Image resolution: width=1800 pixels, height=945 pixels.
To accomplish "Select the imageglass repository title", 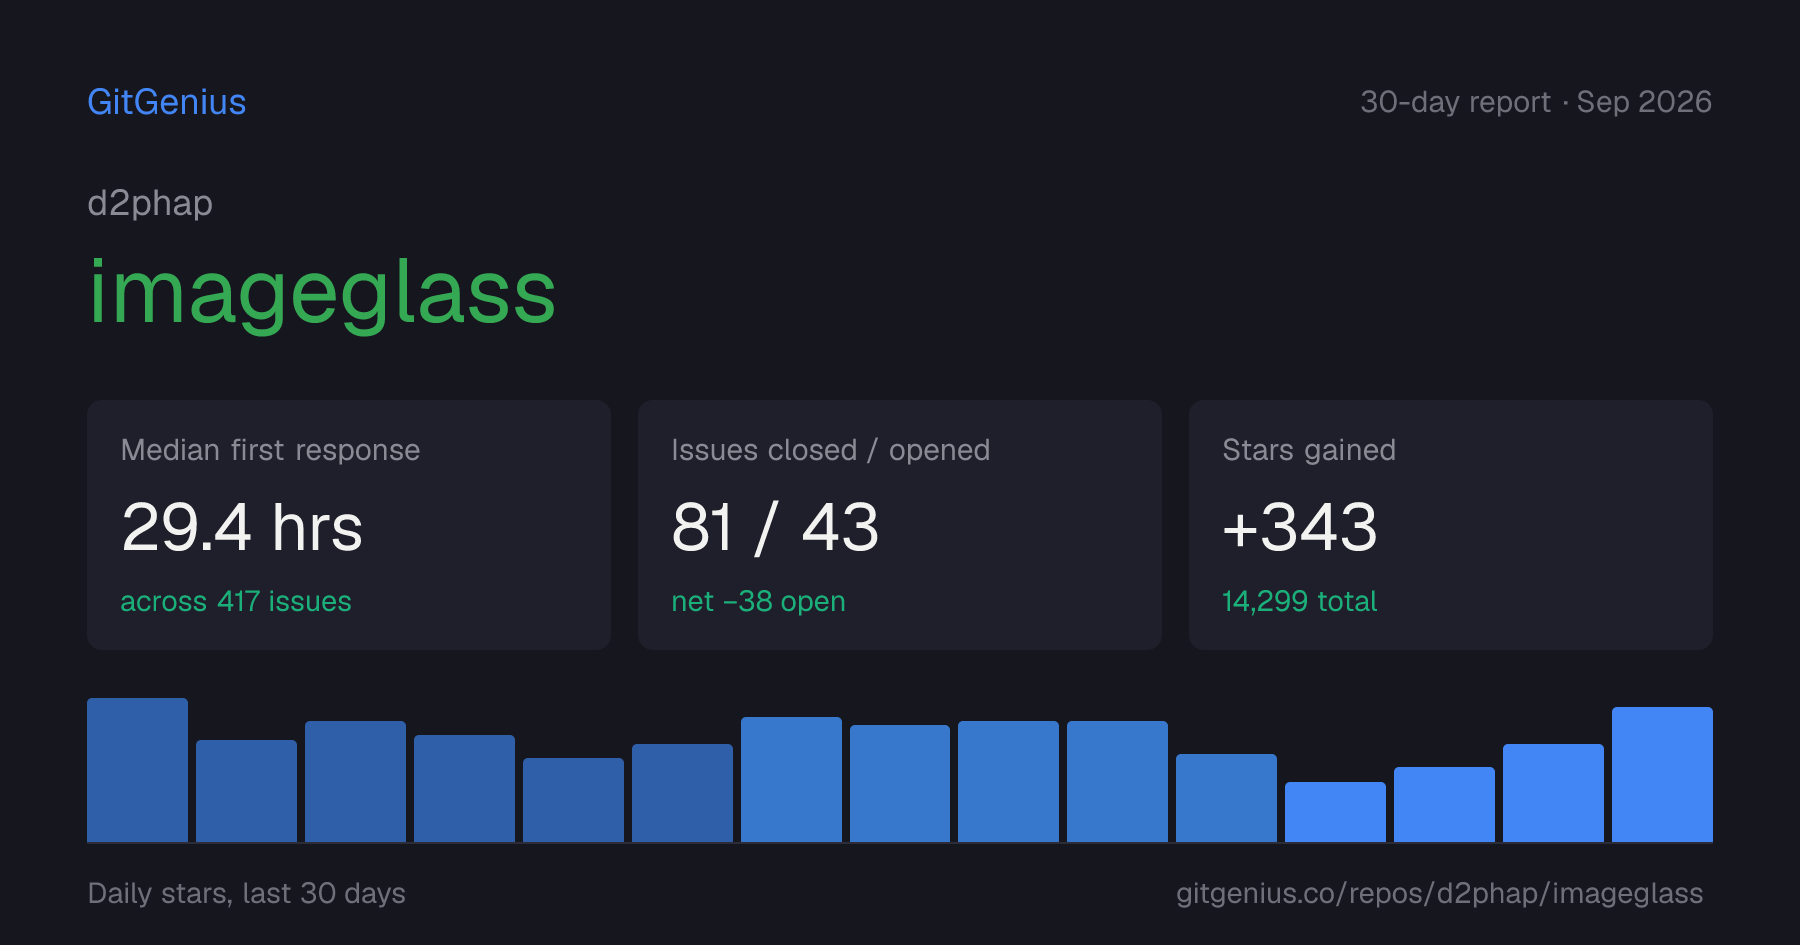I will click(x=322, y=292).
